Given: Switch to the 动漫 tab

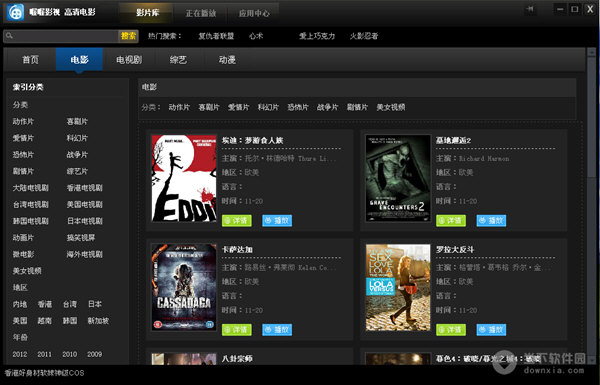Looking at the screenshot, I should pos(227,60).
